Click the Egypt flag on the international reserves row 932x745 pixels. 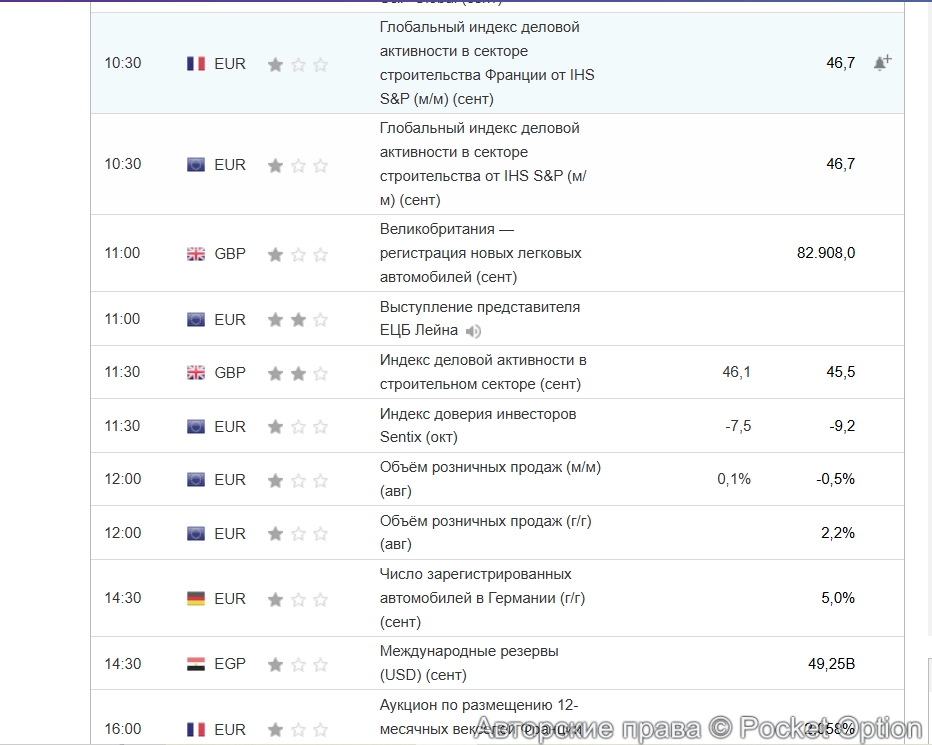click(x=195, y=663)
